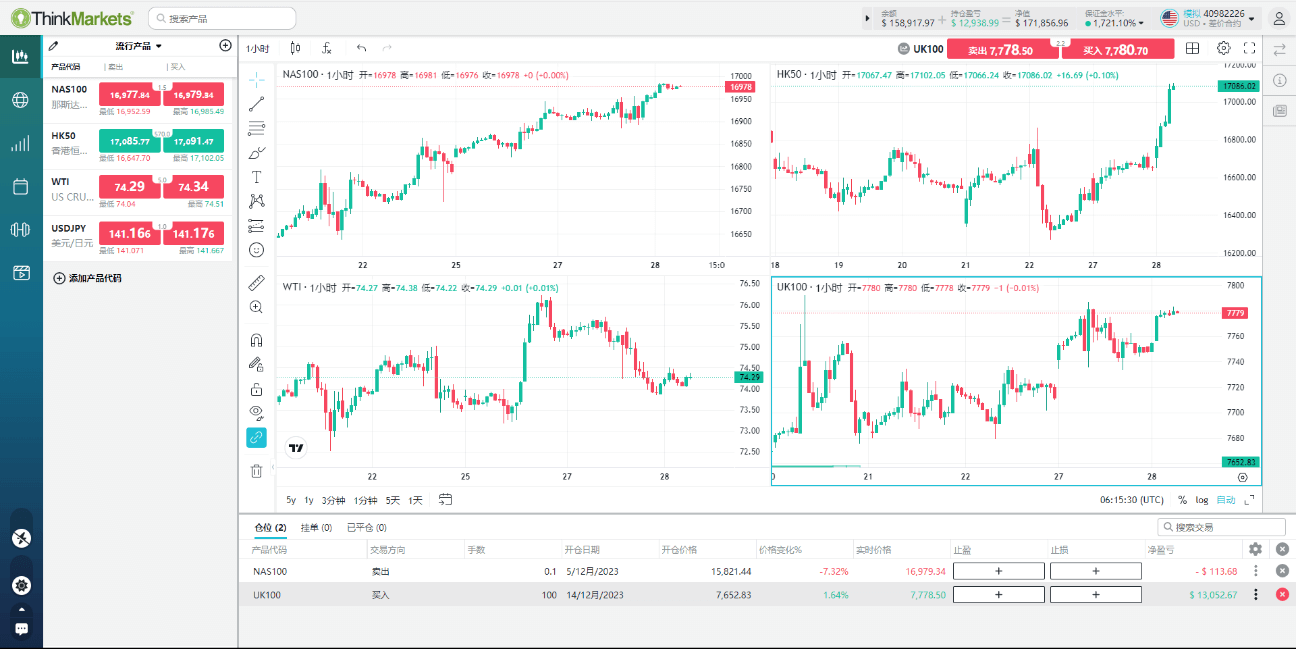Image resolution: width=1296 pixels, height=649 pixels.
Task: Click the pencil edit watchlist icon
Action: pos(54,46)
